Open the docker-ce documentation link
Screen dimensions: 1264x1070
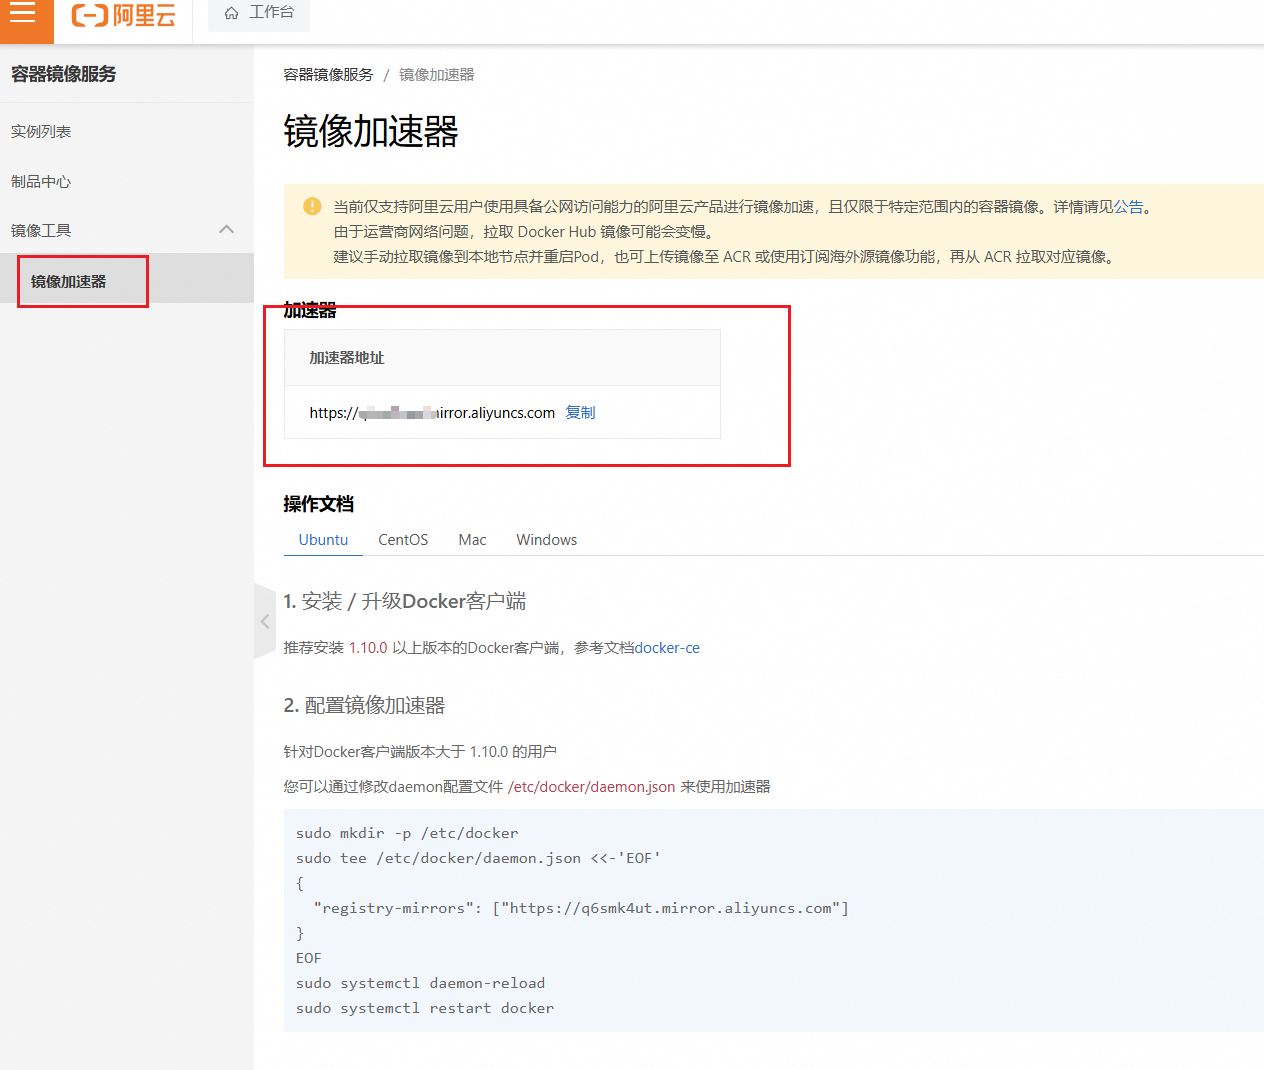(667, 648)
